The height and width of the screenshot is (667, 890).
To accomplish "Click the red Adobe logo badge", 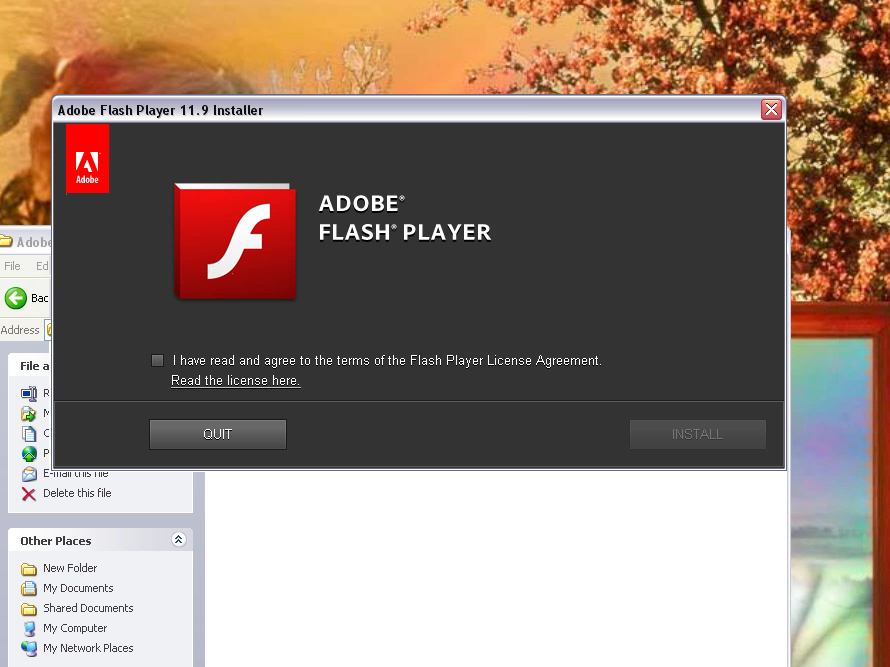I will tap(87, 159).
